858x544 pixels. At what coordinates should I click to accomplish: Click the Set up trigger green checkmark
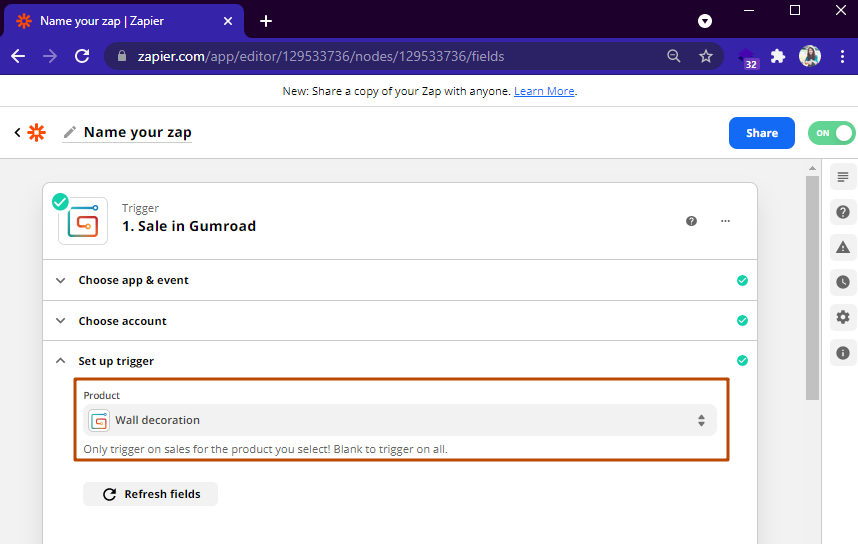(742, 361)
